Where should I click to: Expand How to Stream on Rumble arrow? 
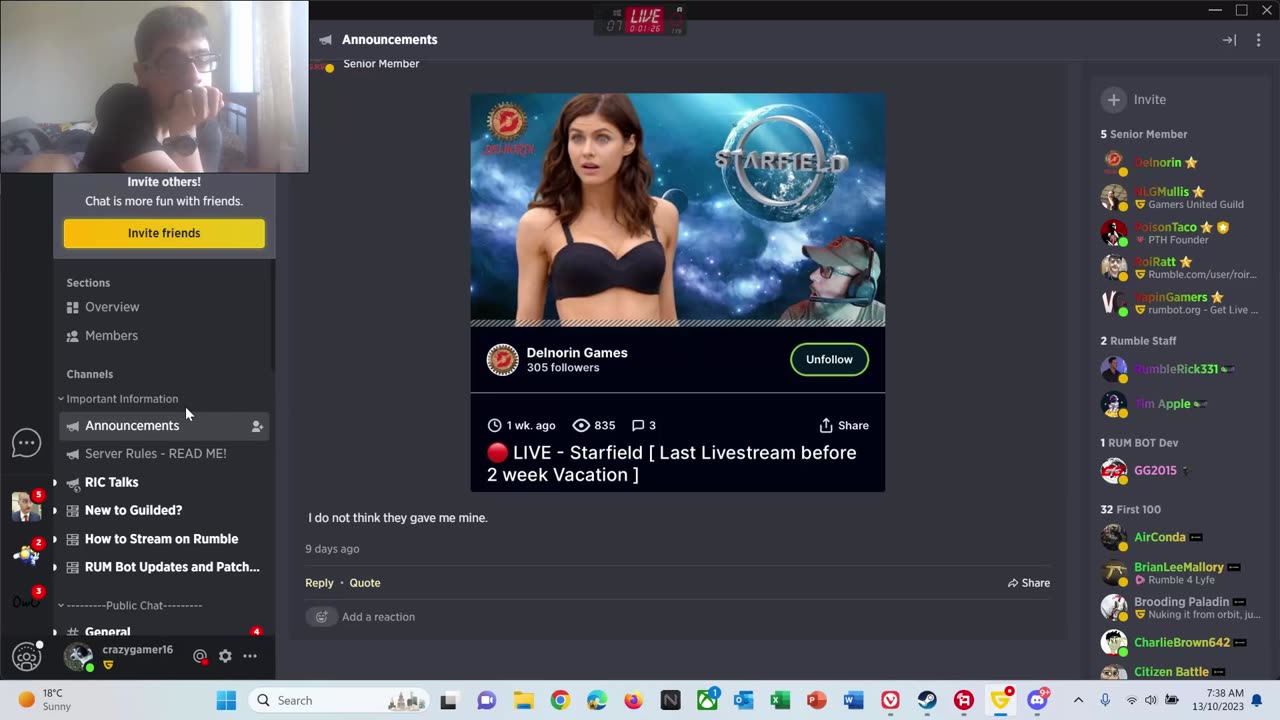(55, 539)
